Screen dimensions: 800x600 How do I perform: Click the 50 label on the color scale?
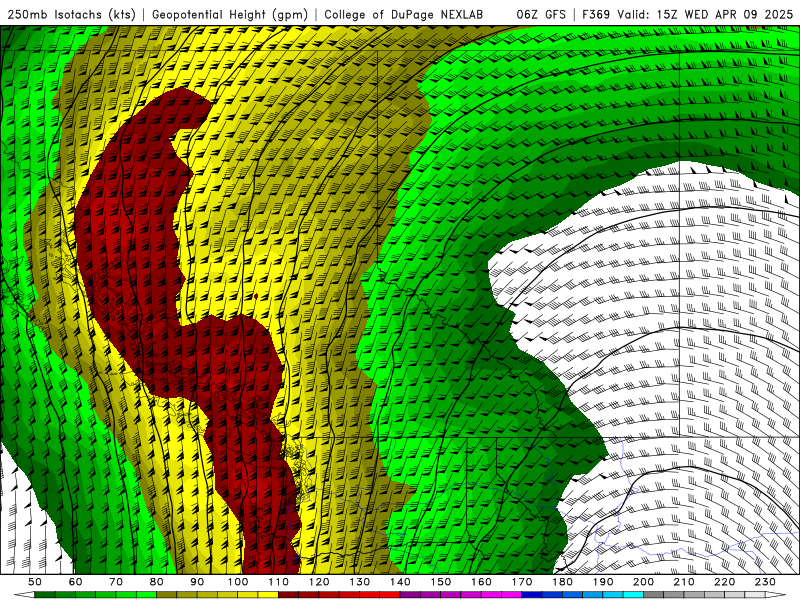[x=35, y=582]
